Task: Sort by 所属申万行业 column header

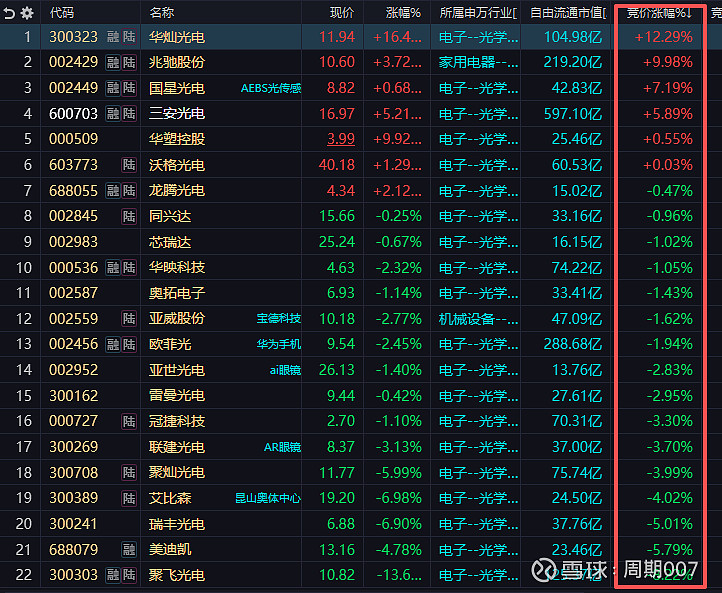Action: click(x=478, y=12)
